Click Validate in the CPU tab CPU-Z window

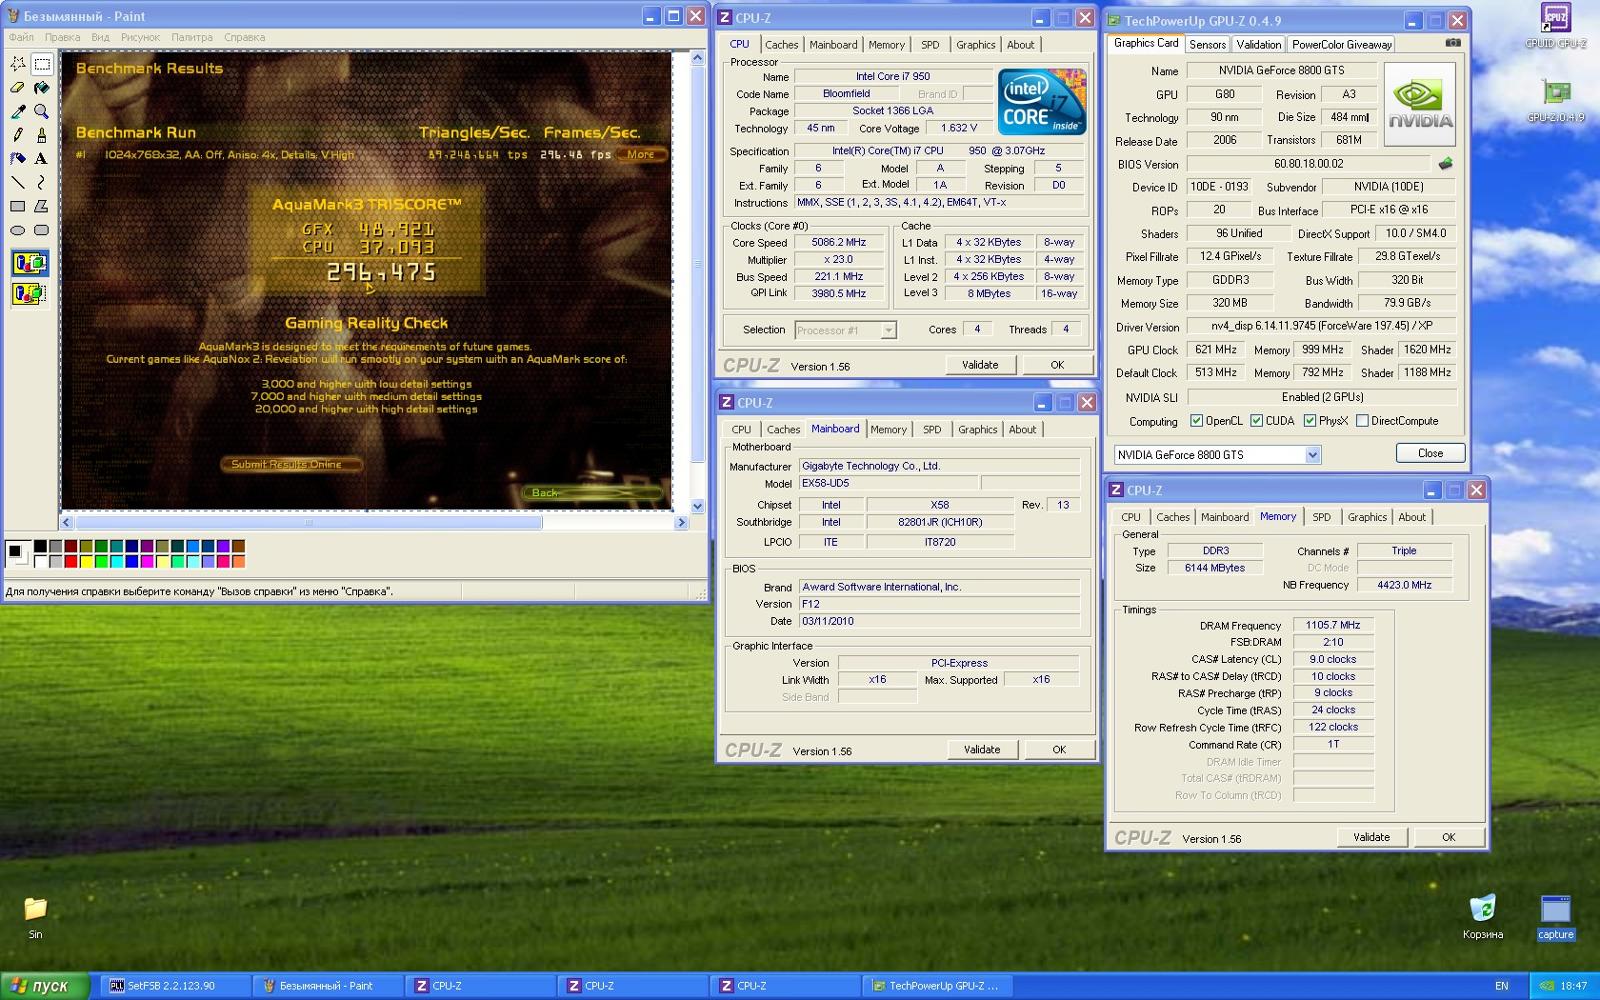click(980, 365)
